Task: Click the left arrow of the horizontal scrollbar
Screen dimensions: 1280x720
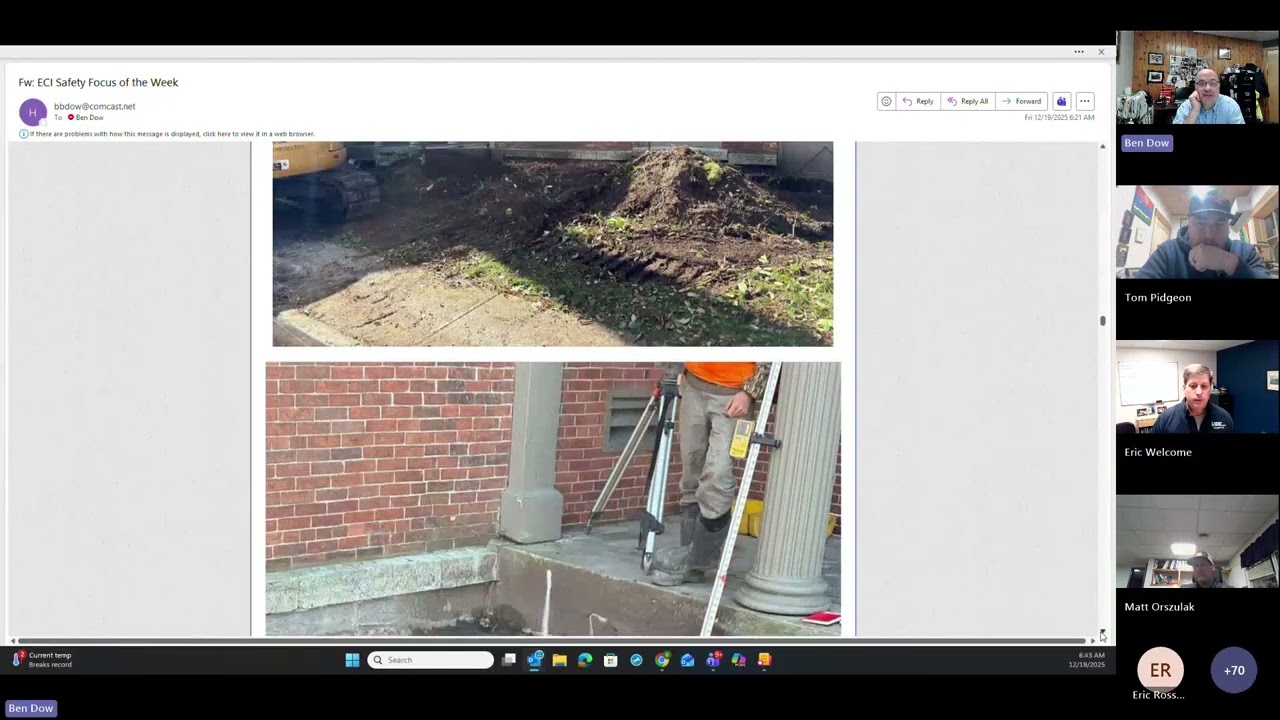Action: 12,641
